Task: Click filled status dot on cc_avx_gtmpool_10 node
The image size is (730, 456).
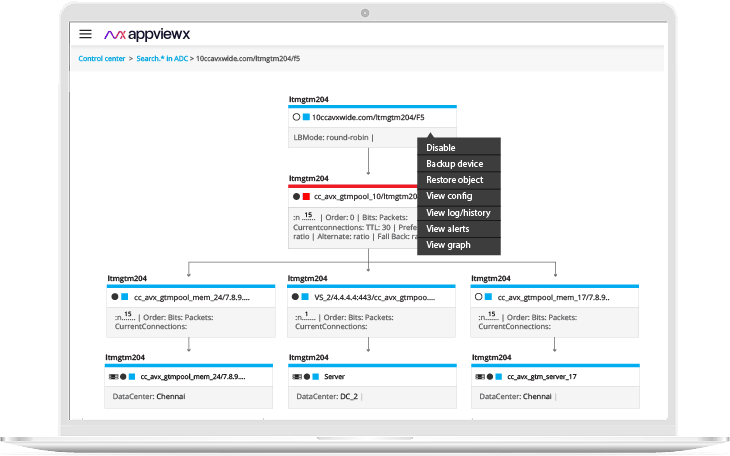Action: (296, 197)
